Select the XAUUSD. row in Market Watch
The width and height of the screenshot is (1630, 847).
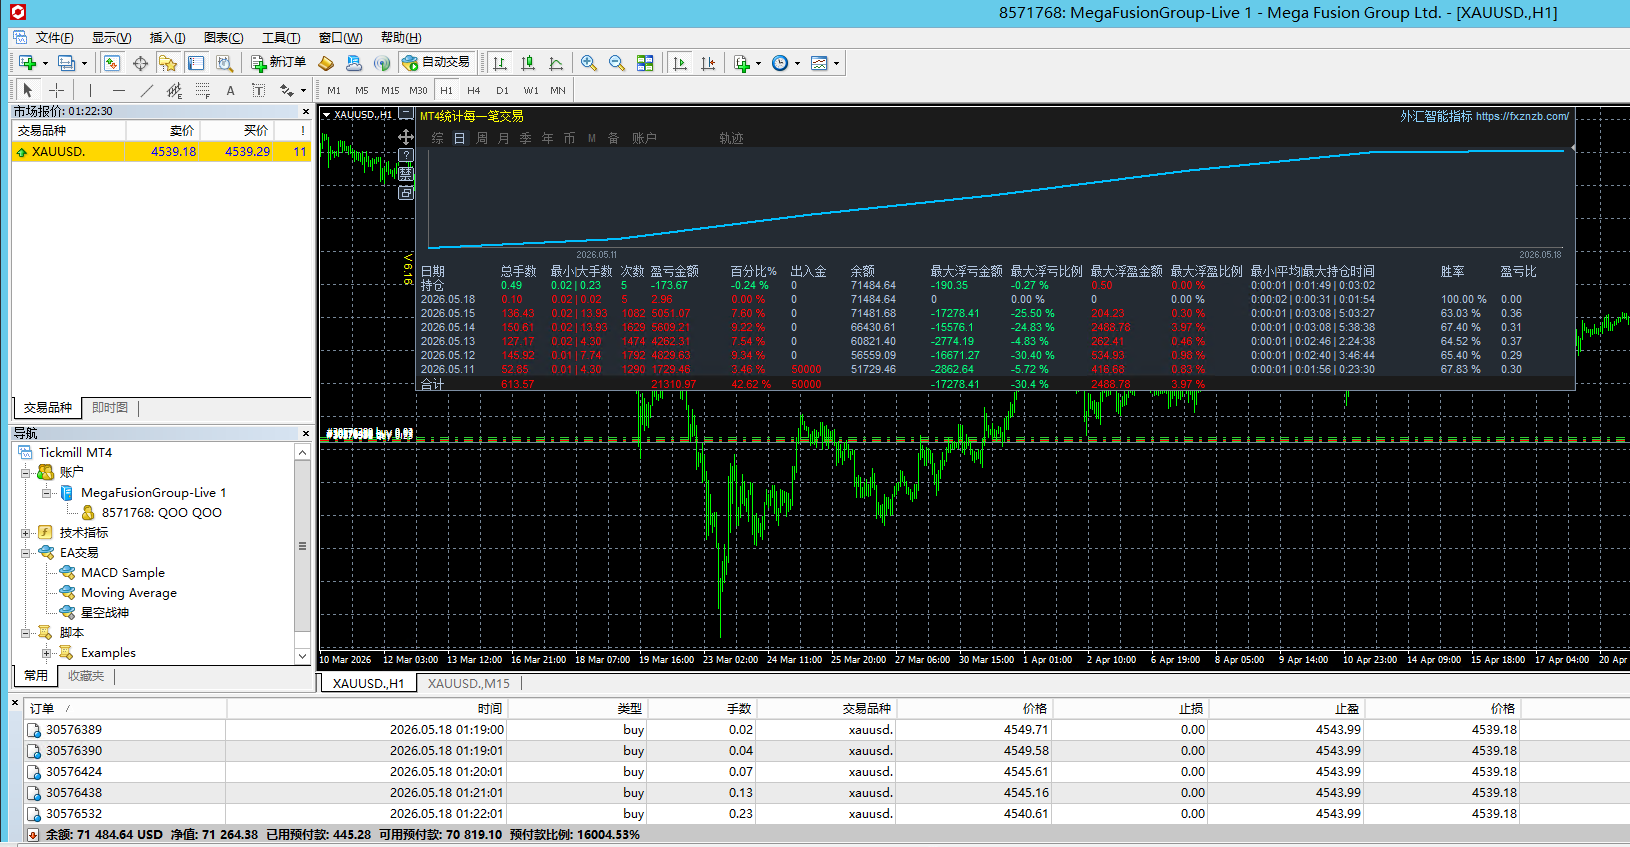162,152
